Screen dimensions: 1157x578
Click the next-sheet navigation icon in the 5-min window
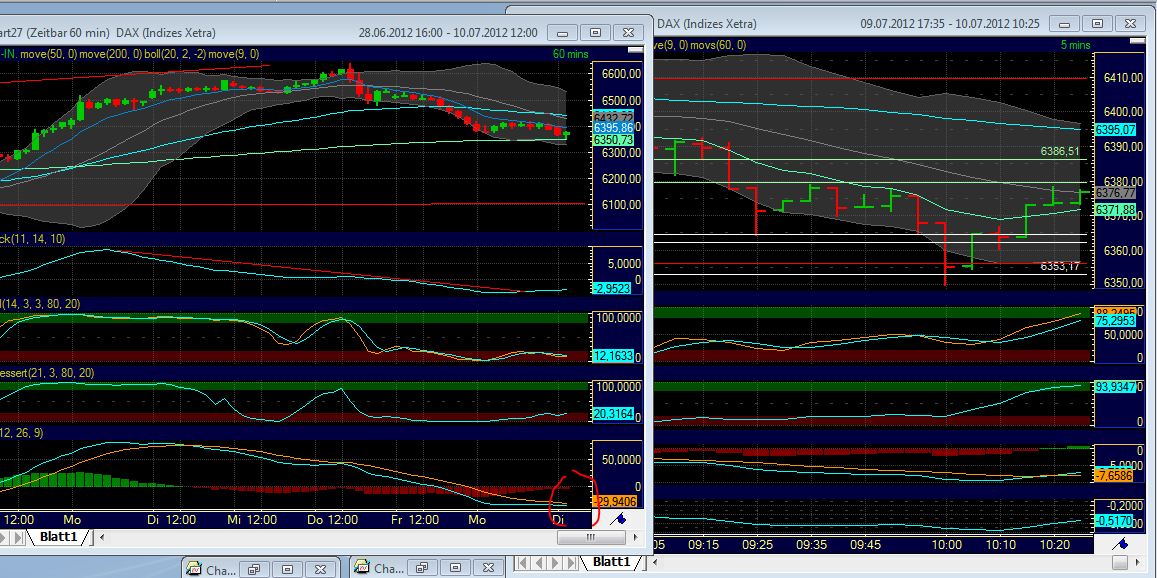pos(554,562)
